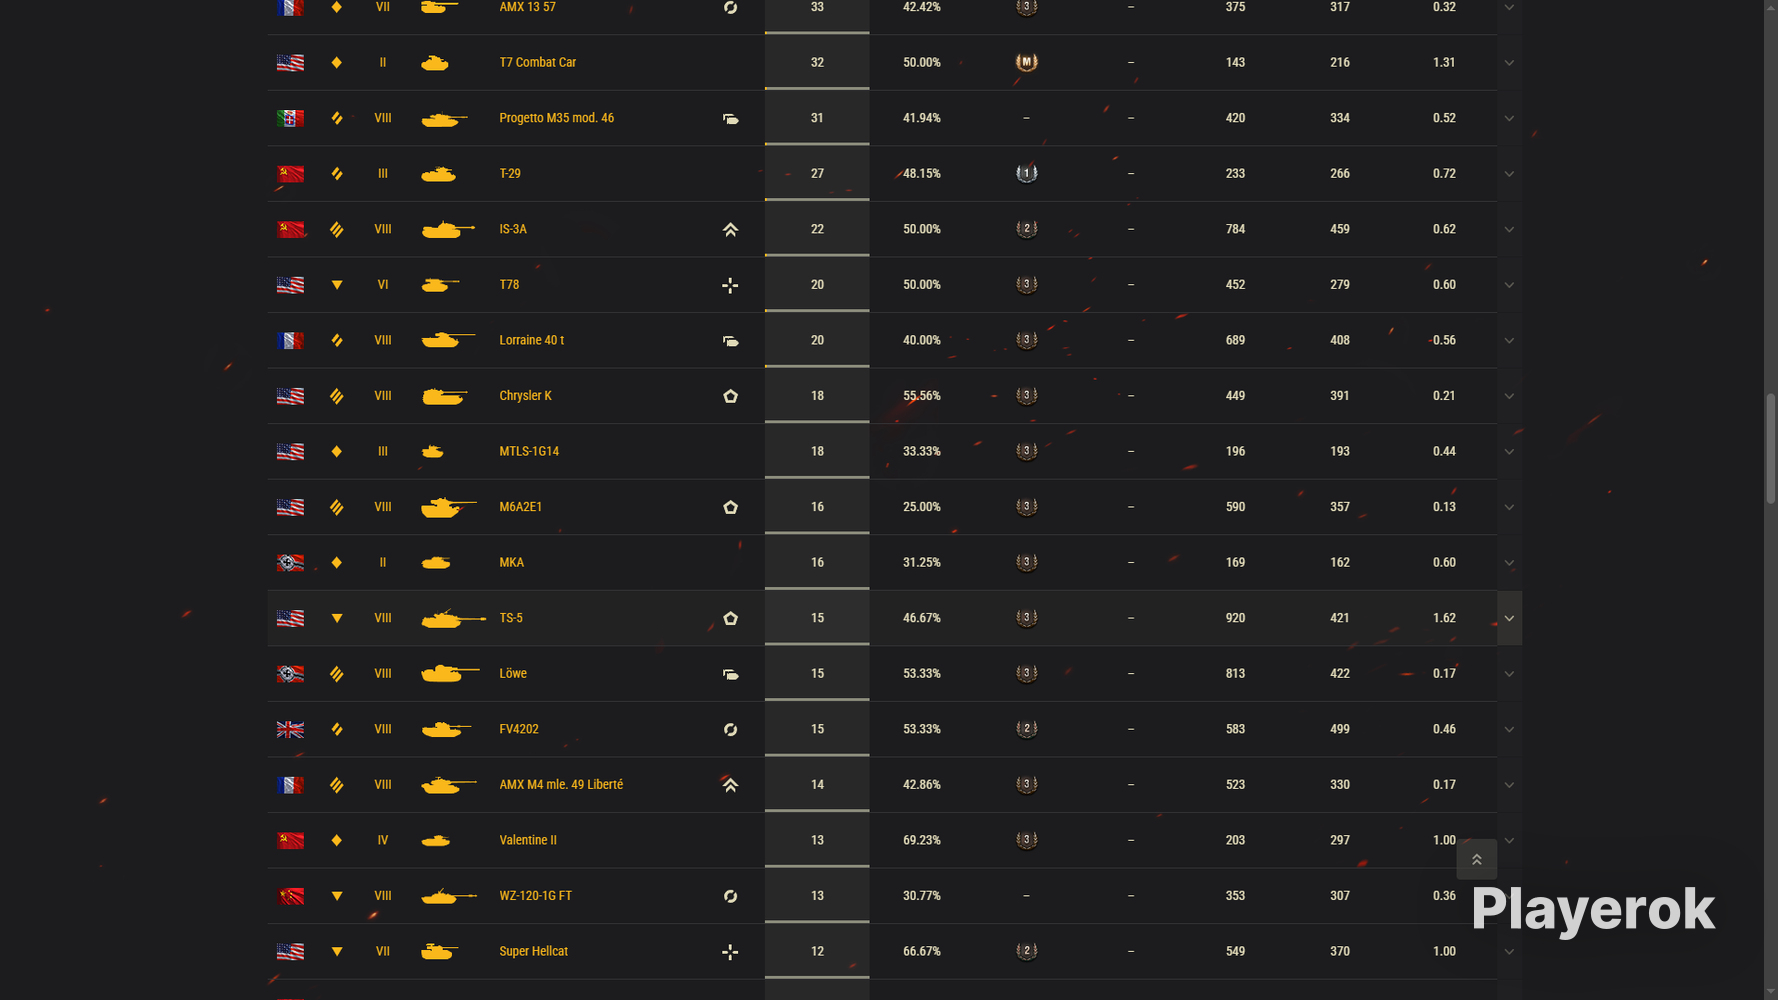Open the Progetto M35 mod. 46 tank link
Image resolution: width=1778 pixels, height=1000 pixels.
coord(556,118)
